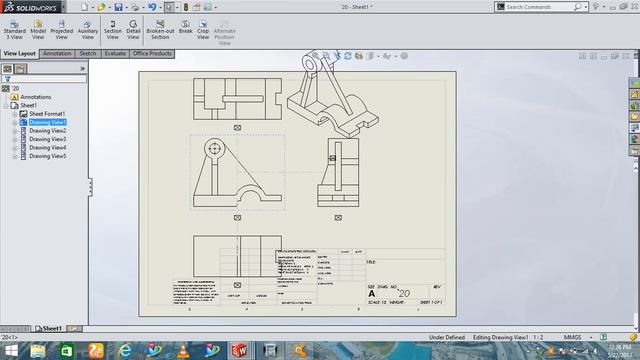Switch to the Evaluate tab
Screen dimensions: 640x360
115,53
